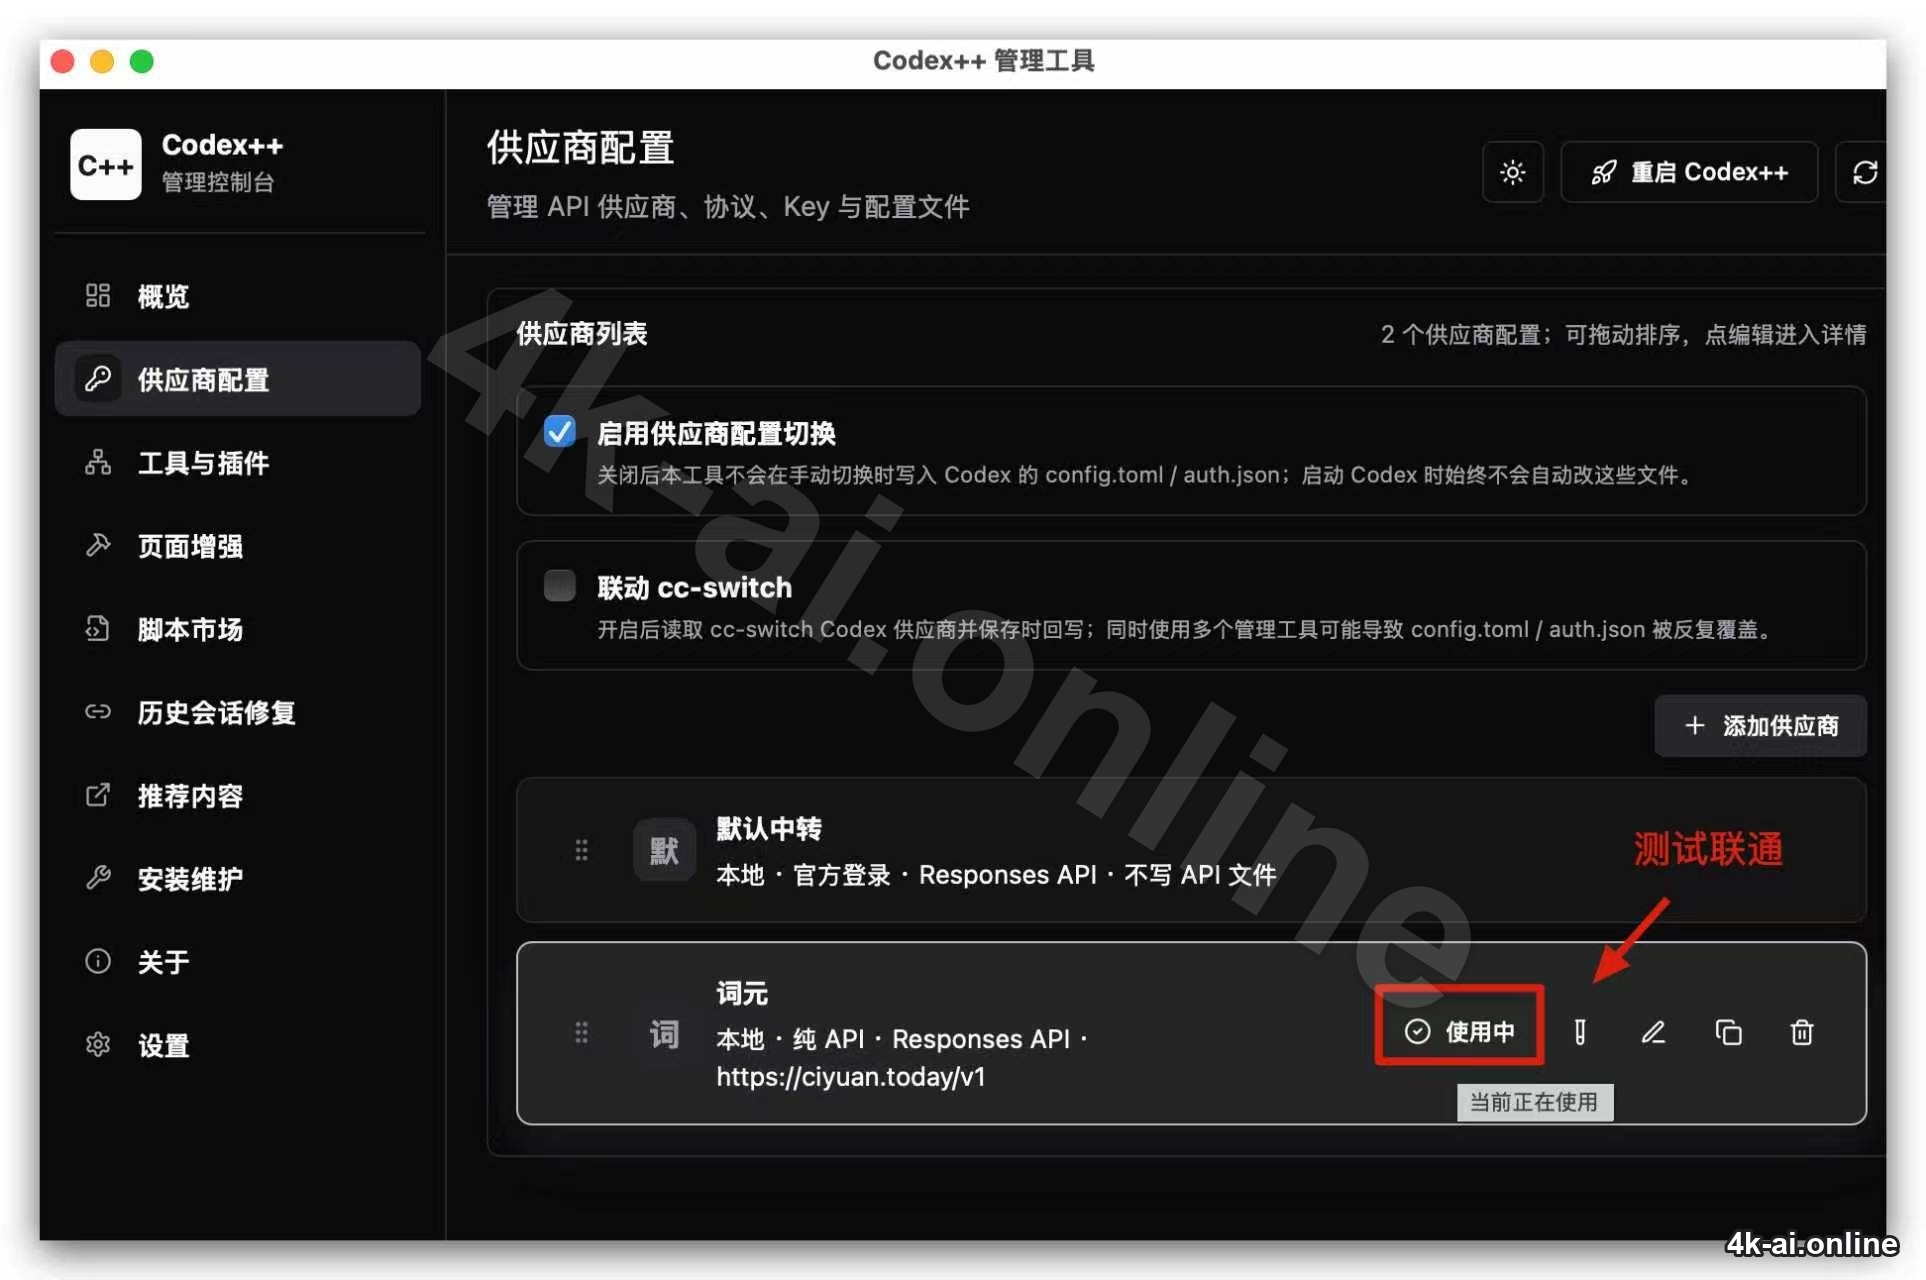
Task: Click the drag handle of 词元
Action: [581, 1032]
